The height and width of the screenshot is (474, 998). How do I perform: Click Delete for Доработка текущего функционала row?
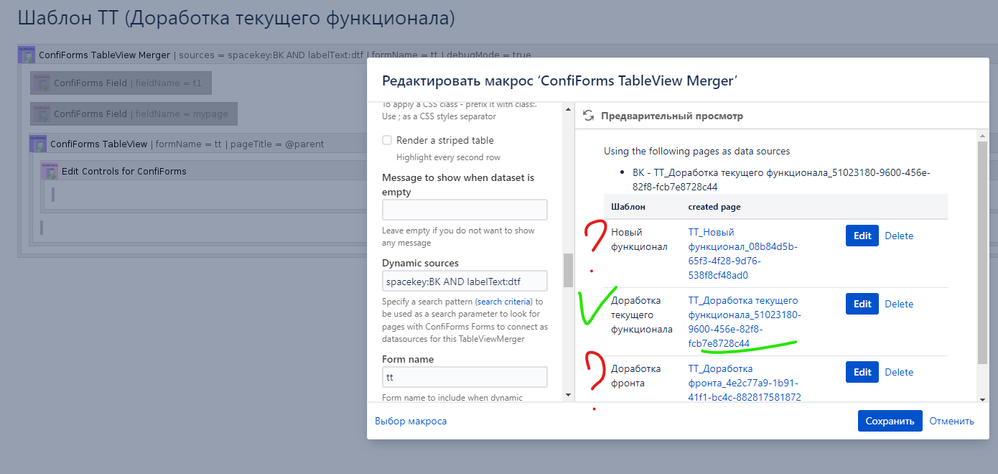click(x=899, y=304)
